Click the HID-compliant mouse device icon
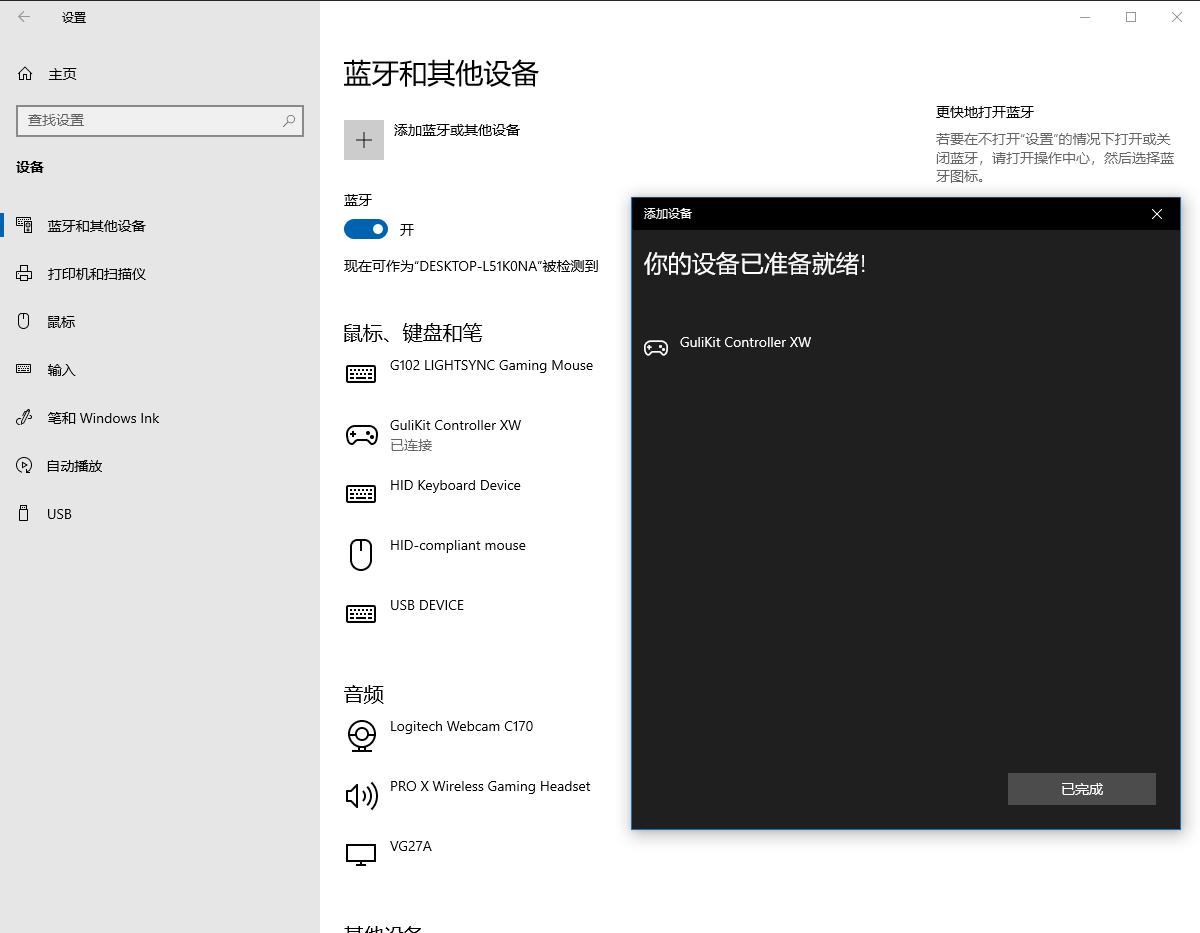 [361, 554]
